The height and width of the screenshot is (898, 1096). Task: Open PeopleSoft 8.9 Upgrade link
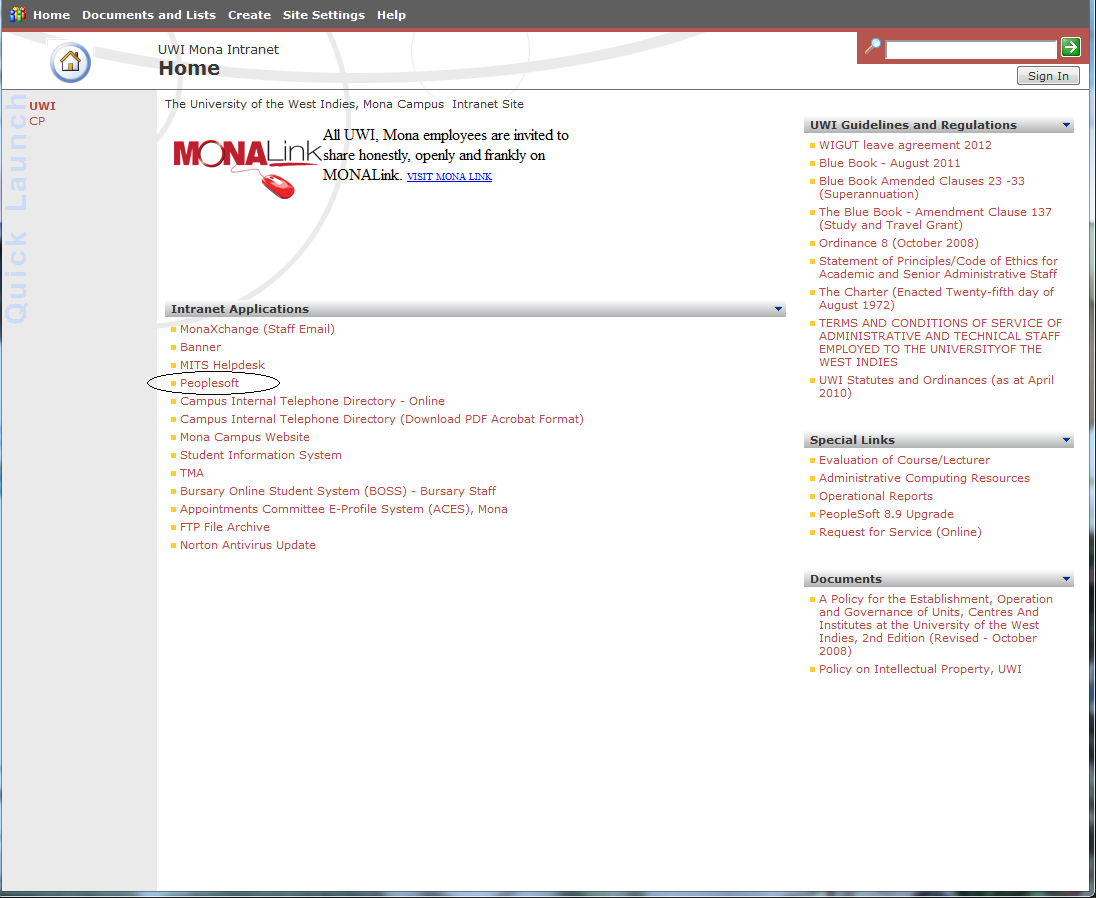click(886, 514)
